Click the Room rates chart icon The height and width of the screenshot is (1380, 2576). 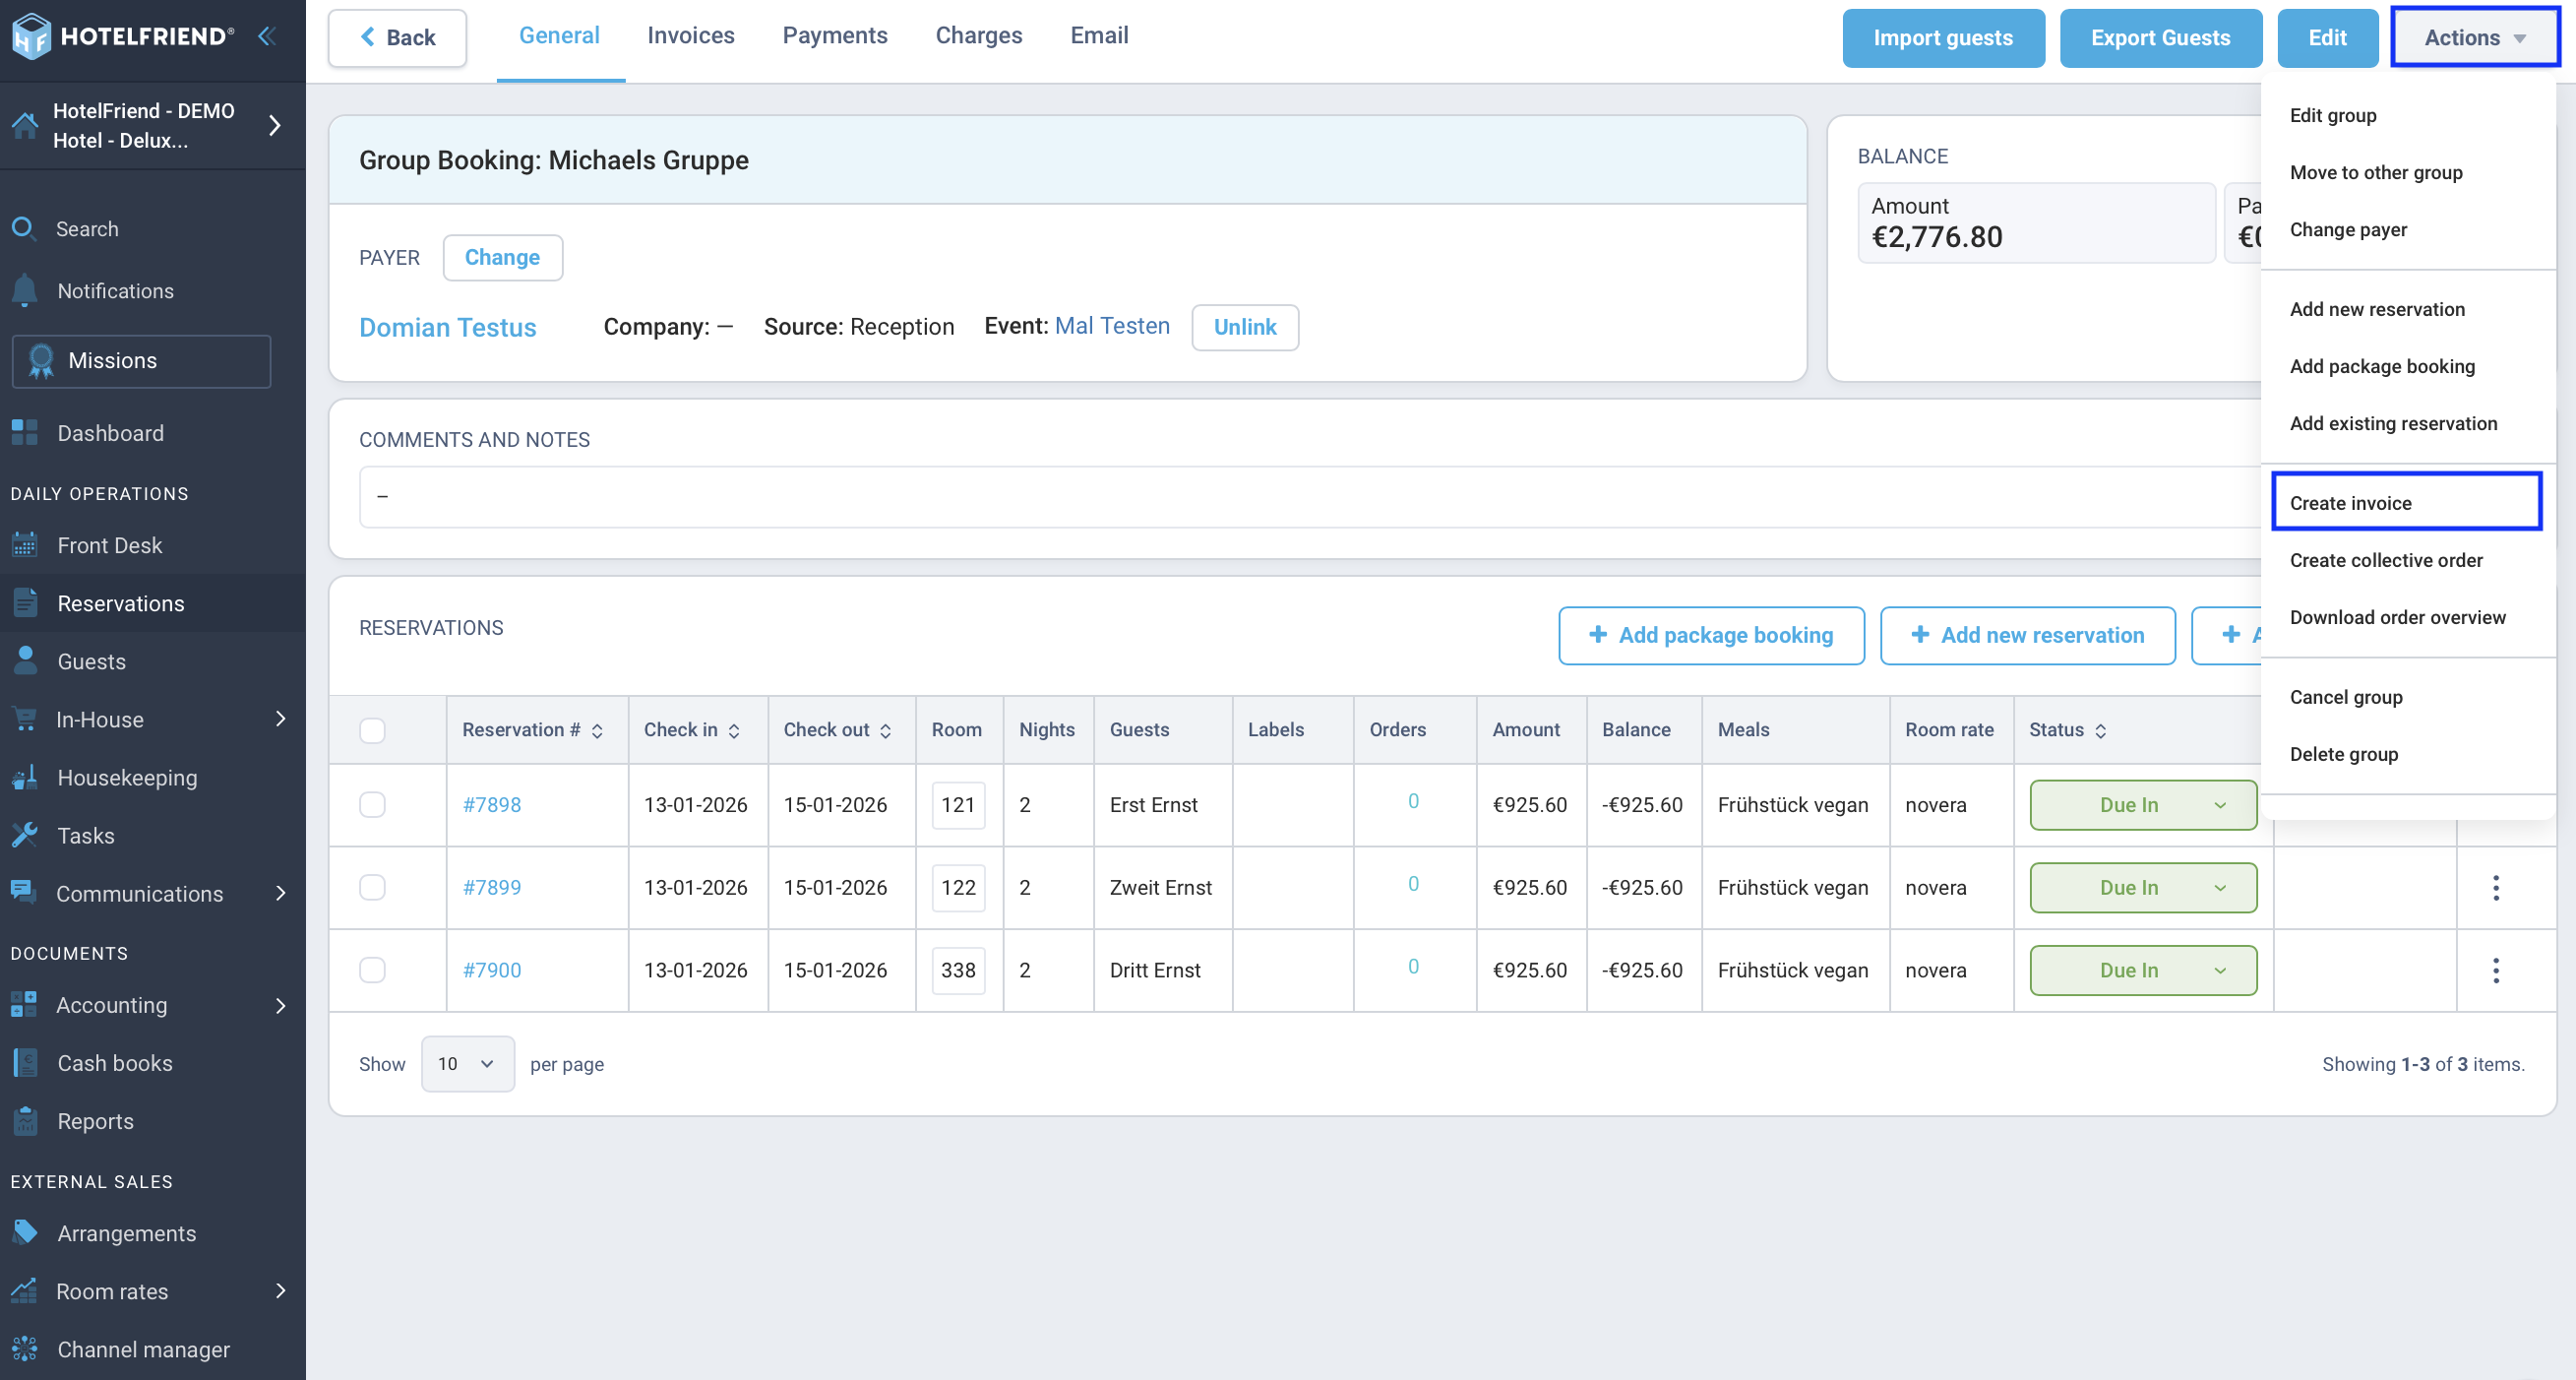[25, 1291]
